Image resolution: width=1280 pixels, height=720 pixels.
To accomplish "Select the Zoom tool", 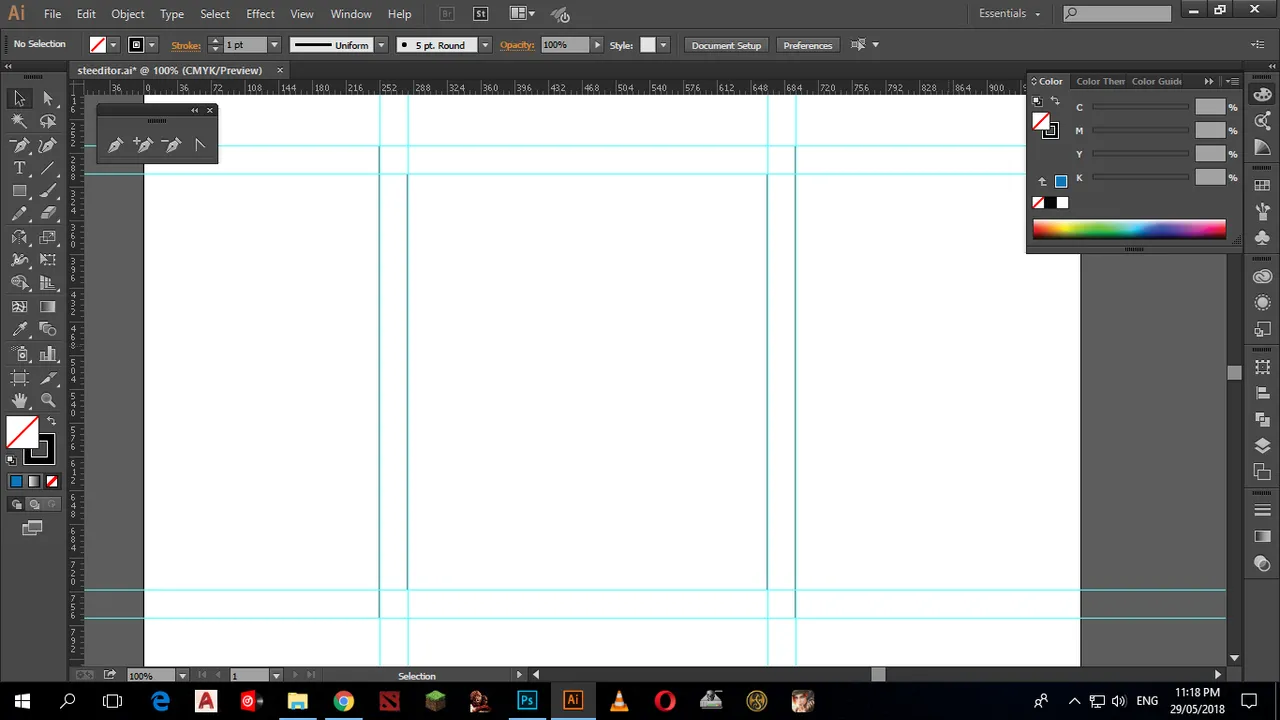I will coord(47,401).
